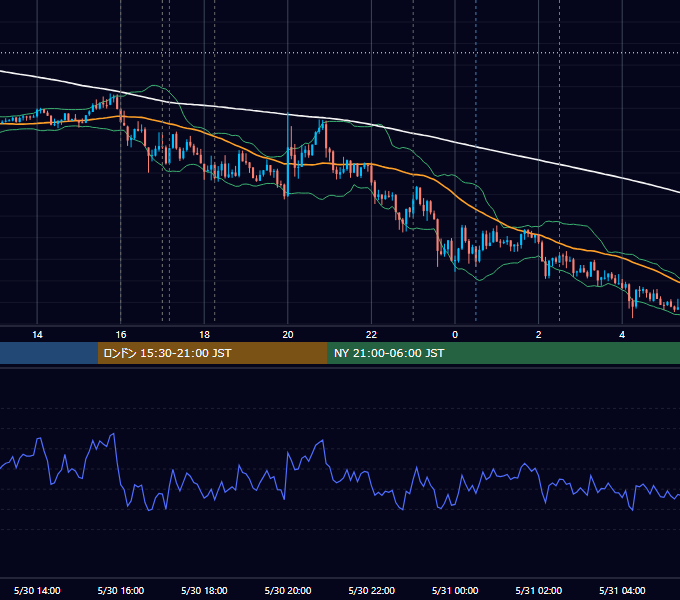Click the London session band 15:30-21:00 JST

tap(212, 353)
